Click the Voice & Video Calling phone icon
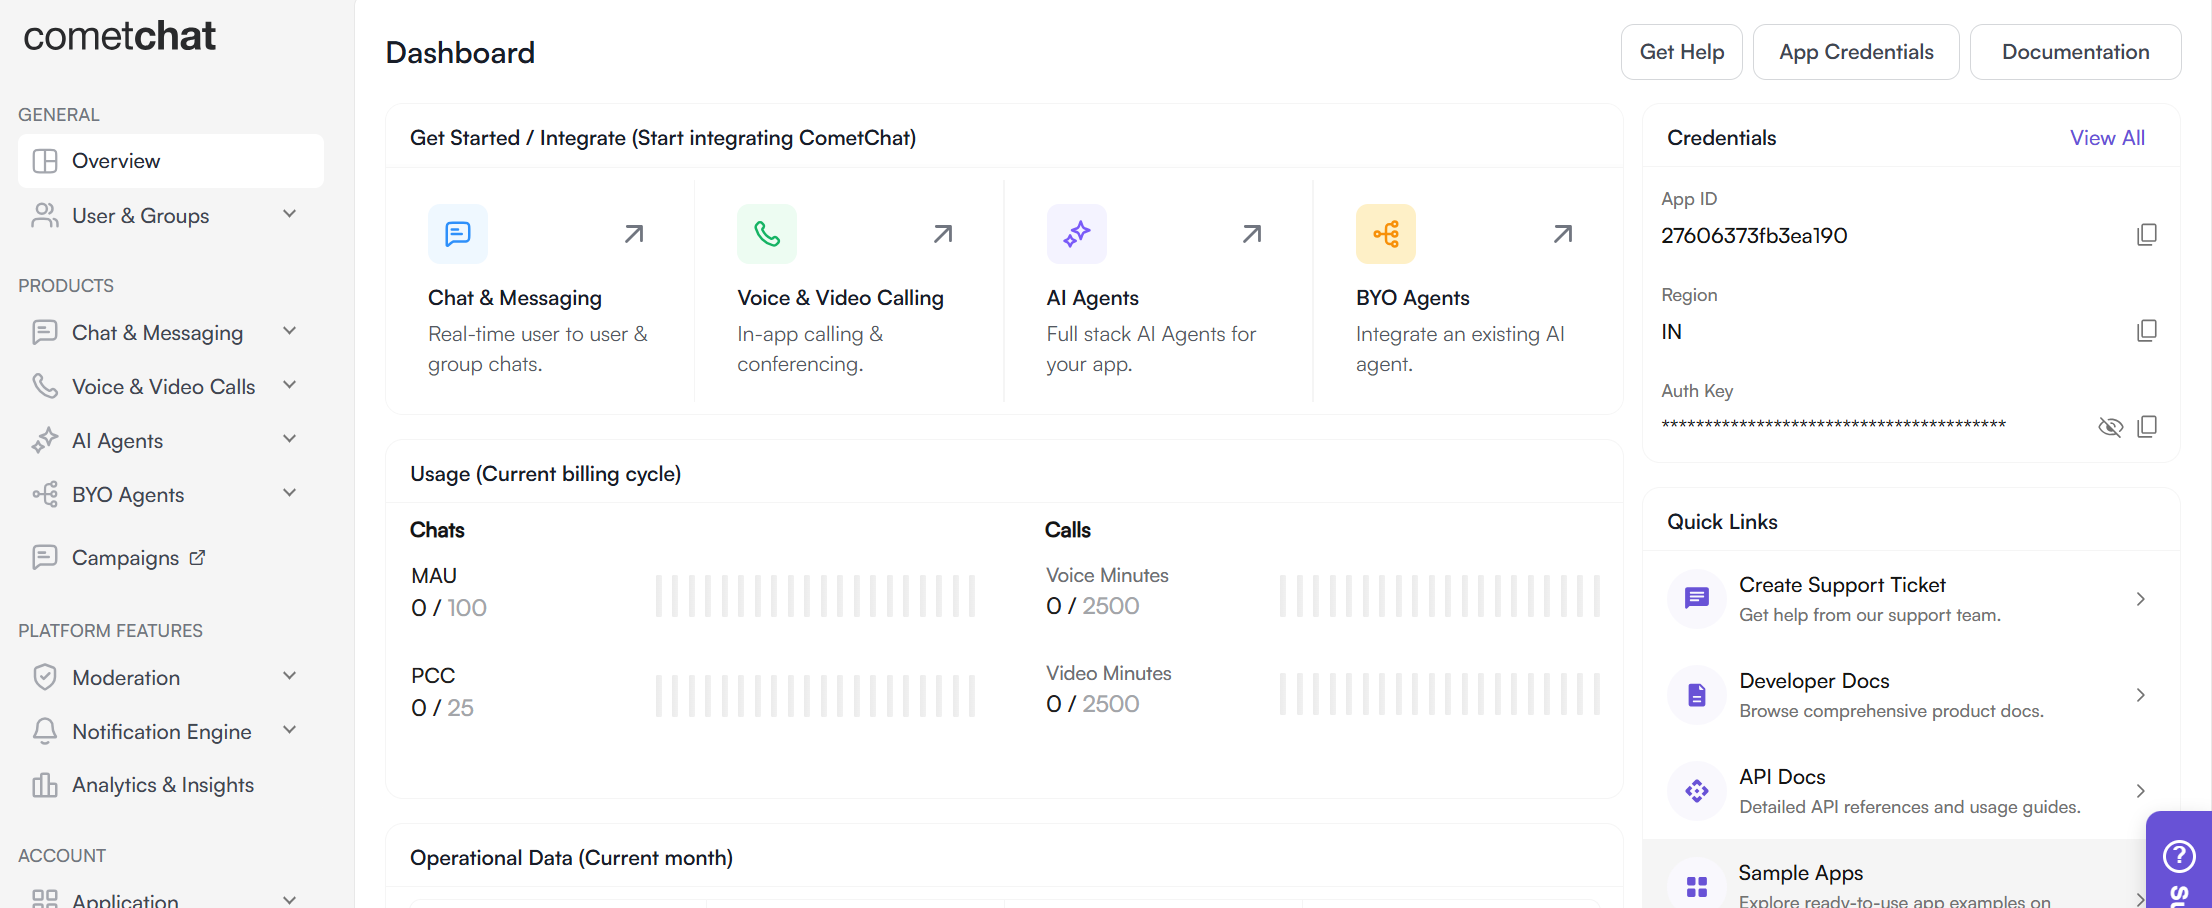The height and width of the screenshot is (908, 2212). coord(767,234)
